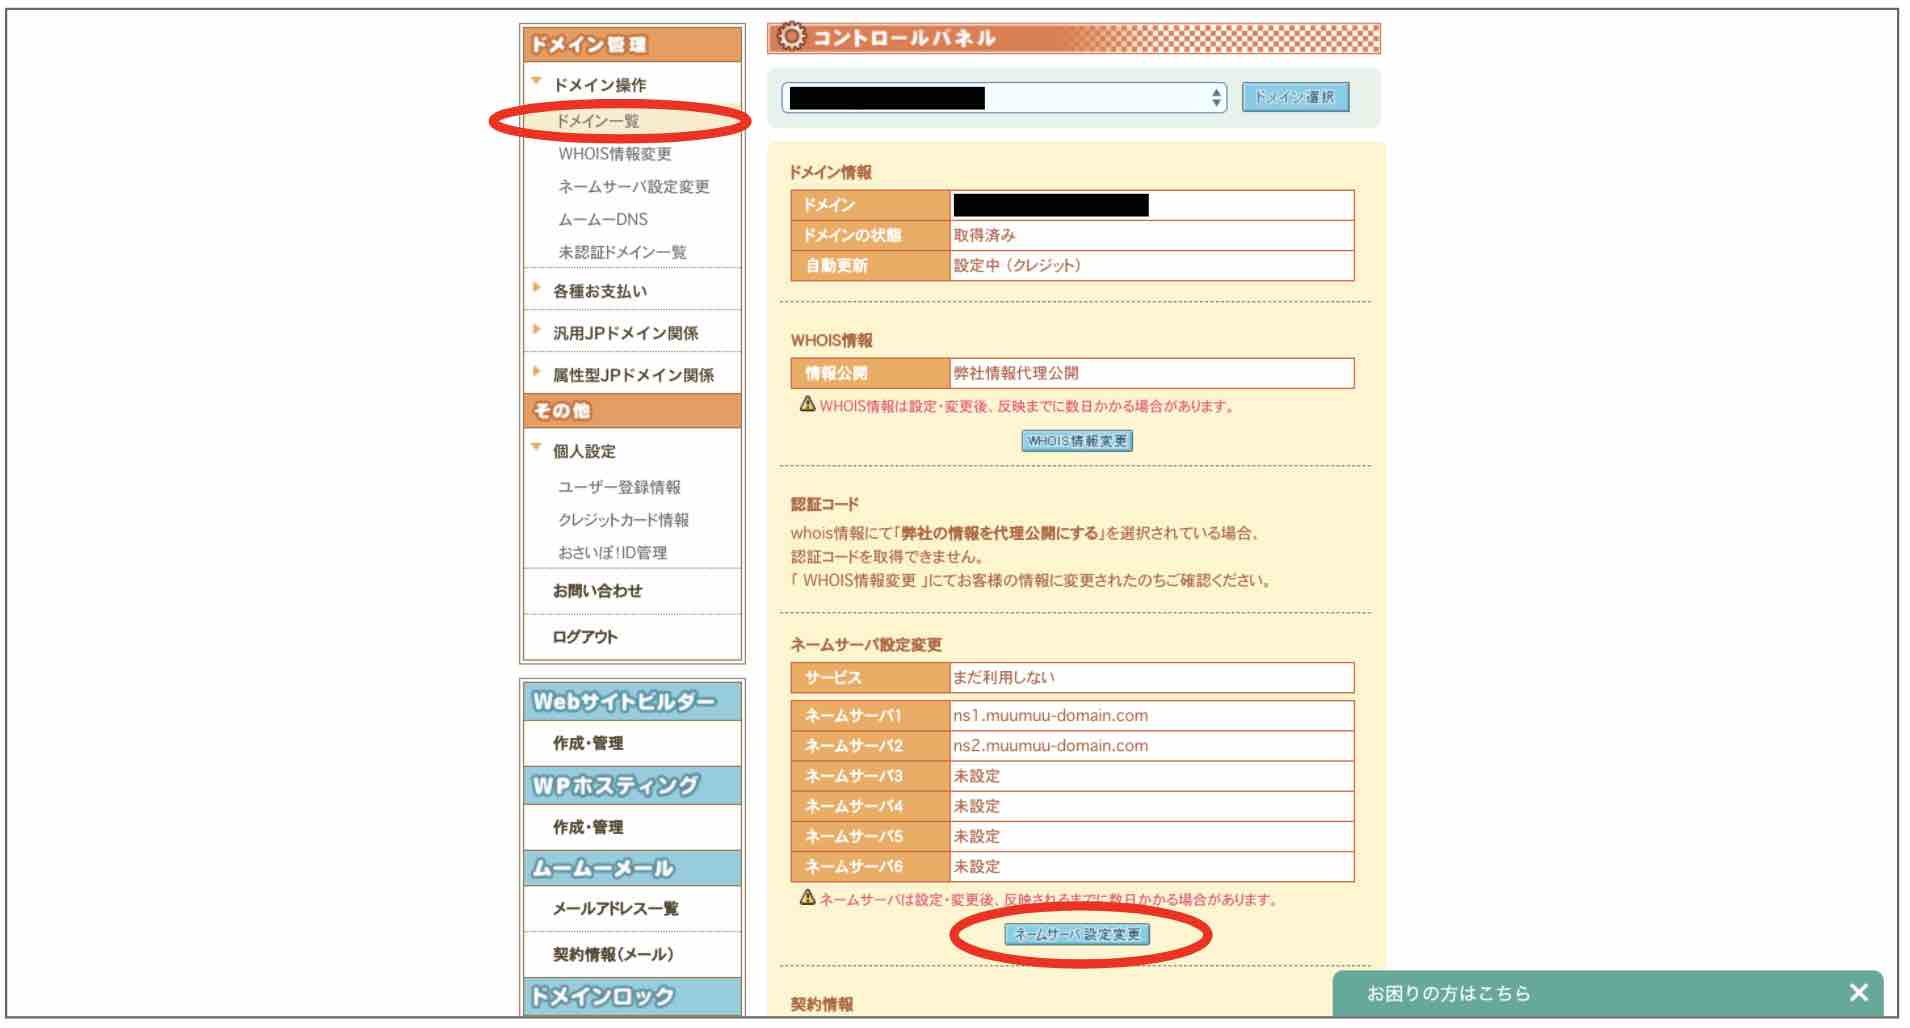Click the ネームサーバ設定変更 button
This screenshot has width=1910, height=1028.
(x=1077, y=934)
